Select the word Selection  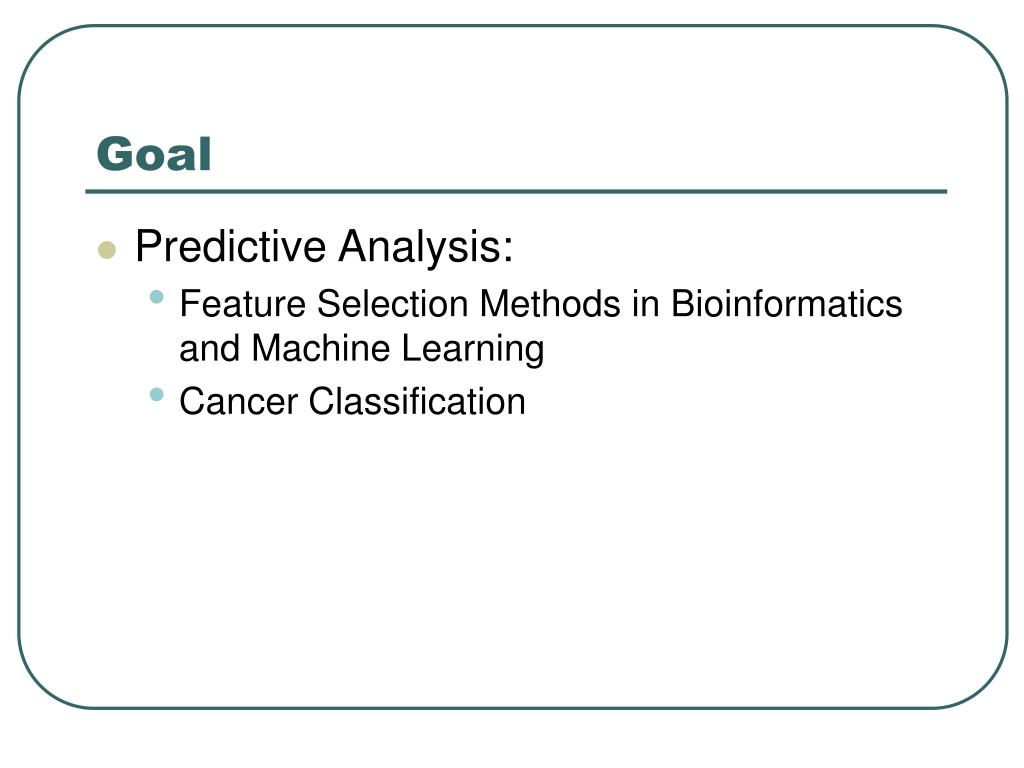pyautogui.click(x=392, y=304)
